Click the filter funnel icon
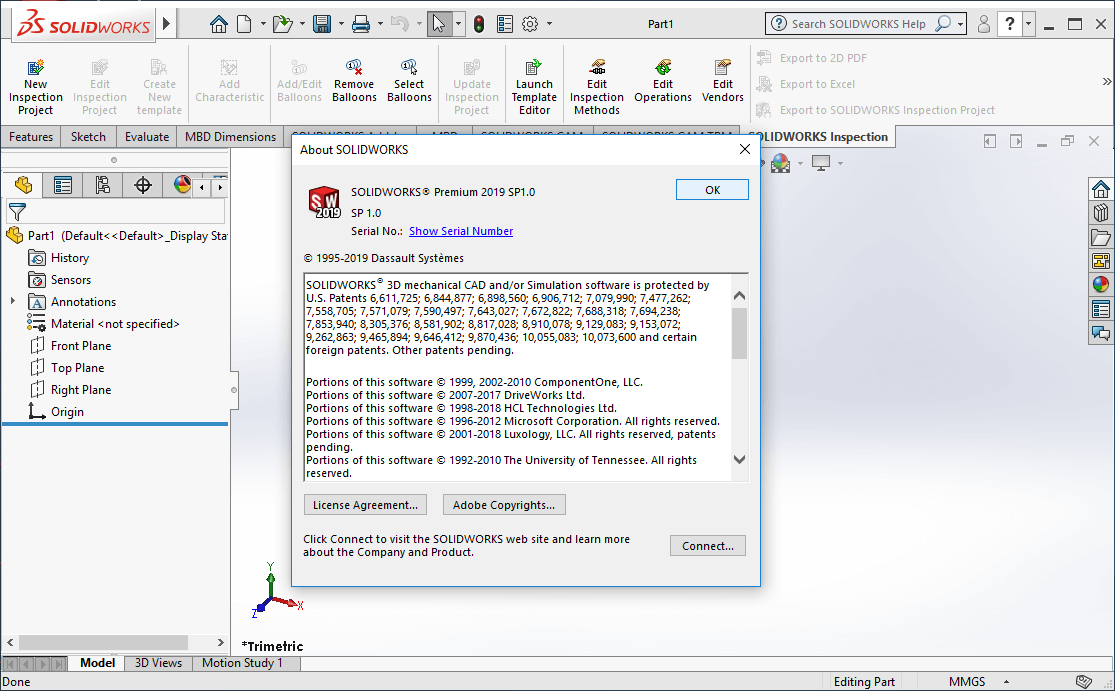The height and width of the screenshot is (691, 1115). tap(17, 212)
